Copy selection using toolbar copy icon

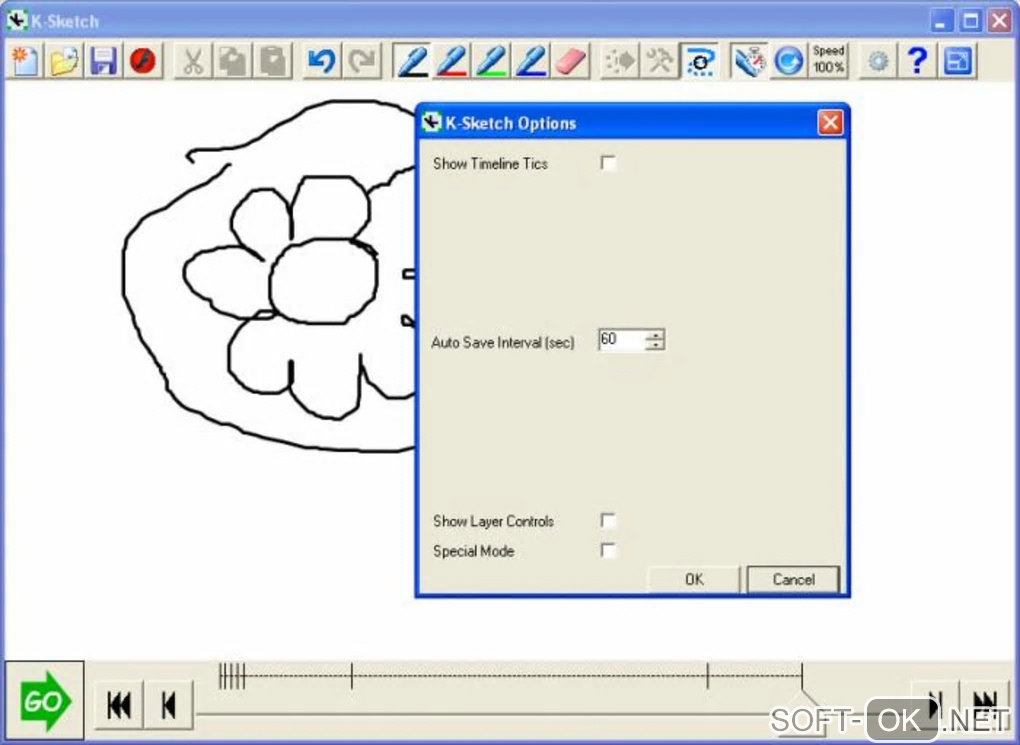[232, 61]
